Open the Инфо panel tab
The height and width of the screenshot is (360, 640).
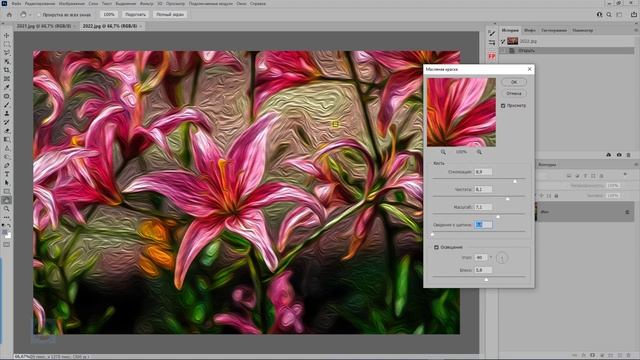tap(530, 30)
